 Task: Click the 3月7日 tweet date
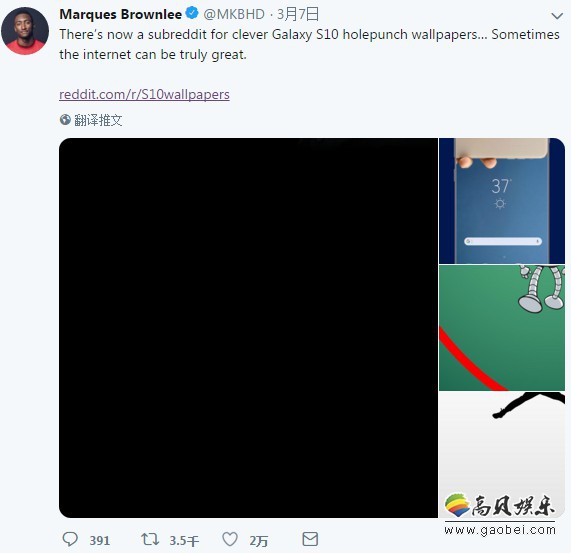click(298, 14)
